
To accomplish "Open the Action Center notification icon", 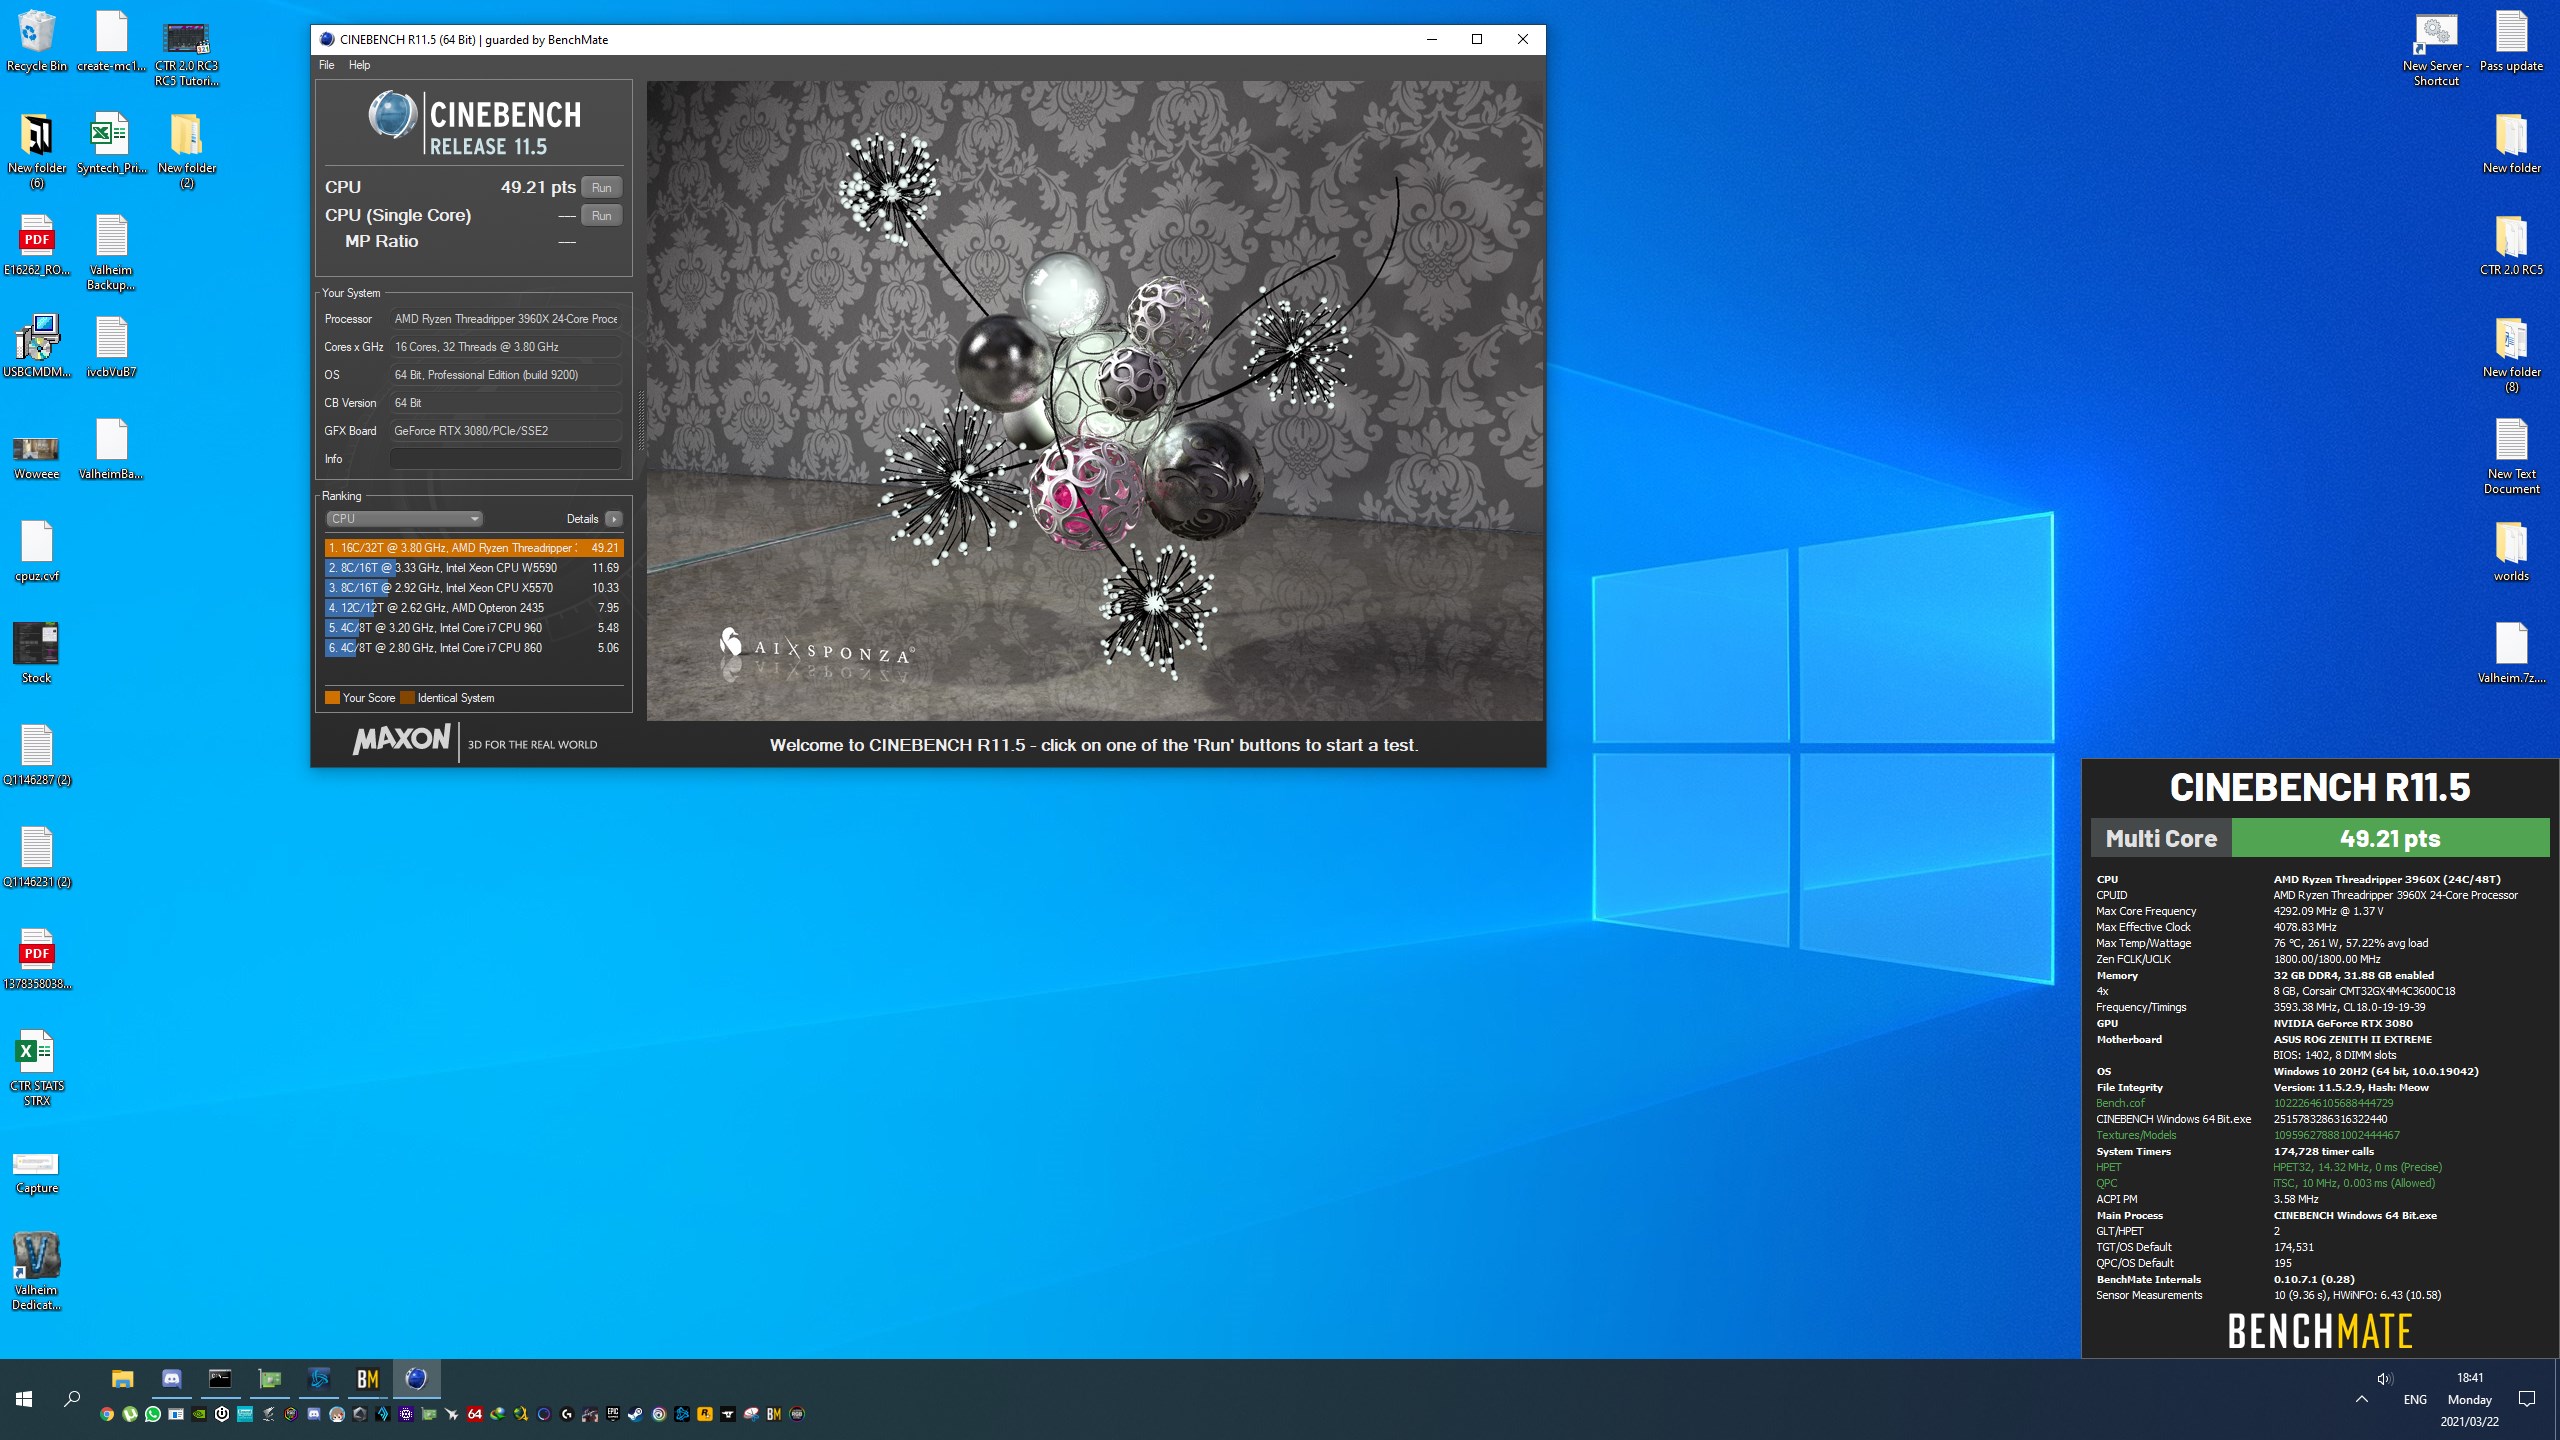I will [2527, 1399].
